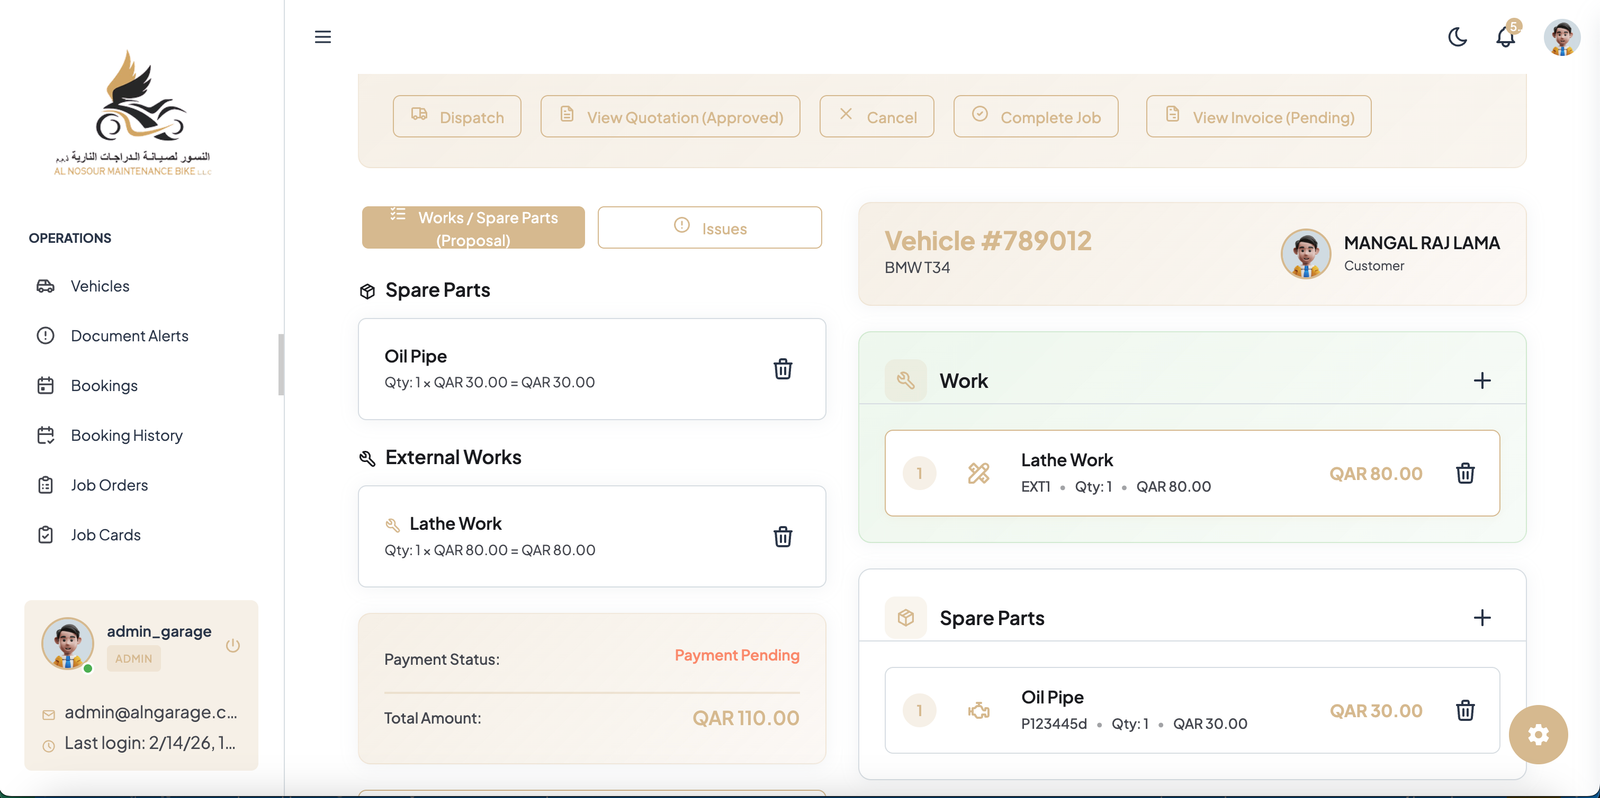Open Job Orders in the sidebar
This screenshot has width=1600, height=798.
point(109,485)
